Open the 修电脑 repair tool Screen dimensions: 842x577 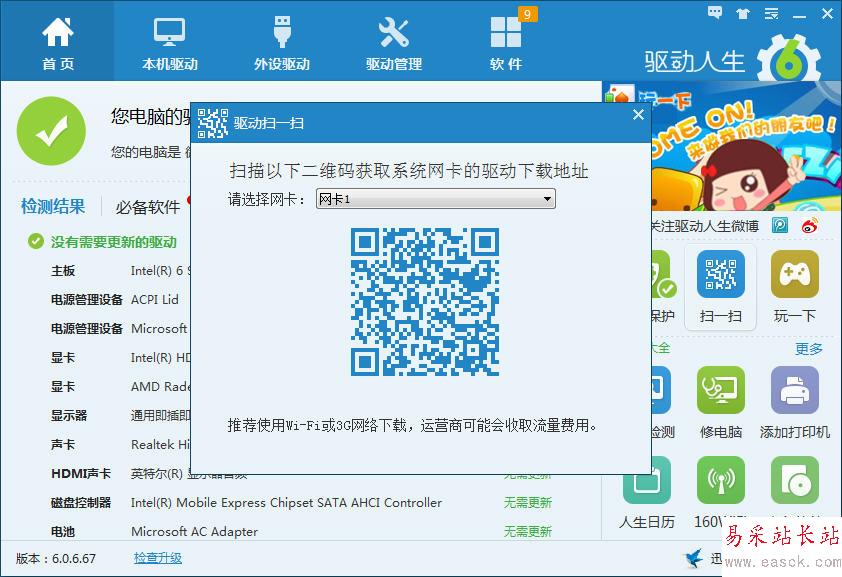721,403
